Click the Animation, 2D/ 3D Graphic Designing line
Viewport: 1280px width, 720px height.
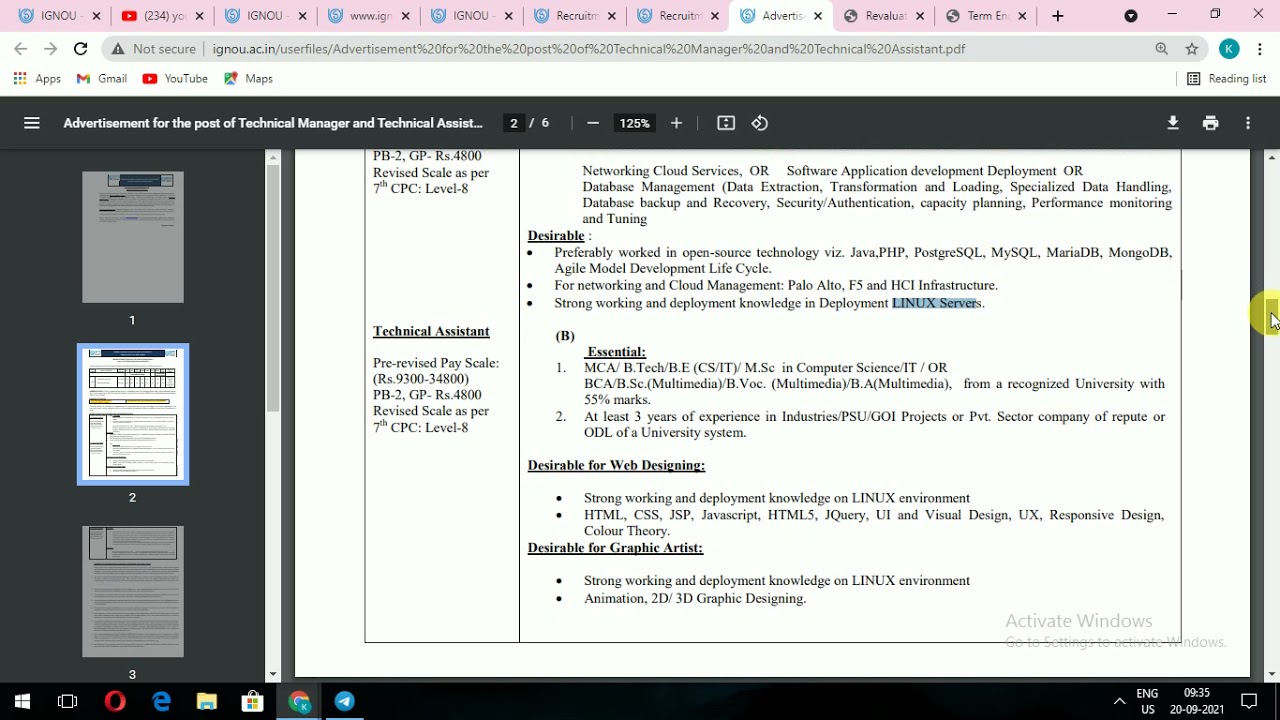click(x=695, y=598)
